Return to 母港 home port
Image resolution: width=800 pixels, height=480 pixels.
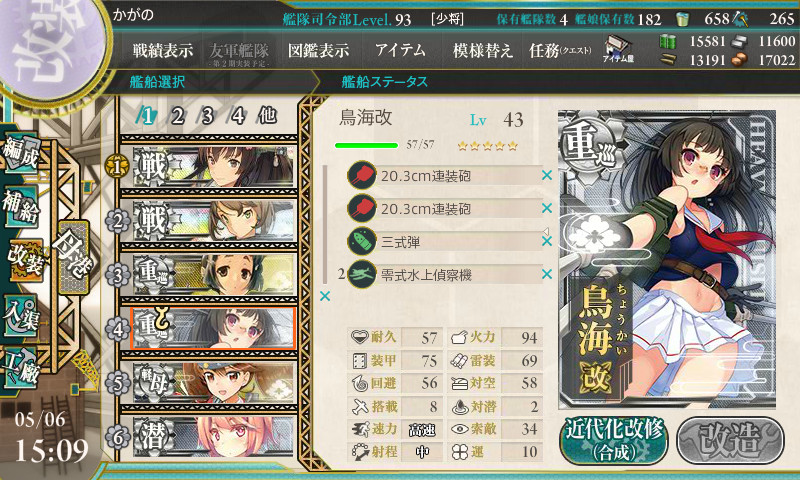(73, 257)
